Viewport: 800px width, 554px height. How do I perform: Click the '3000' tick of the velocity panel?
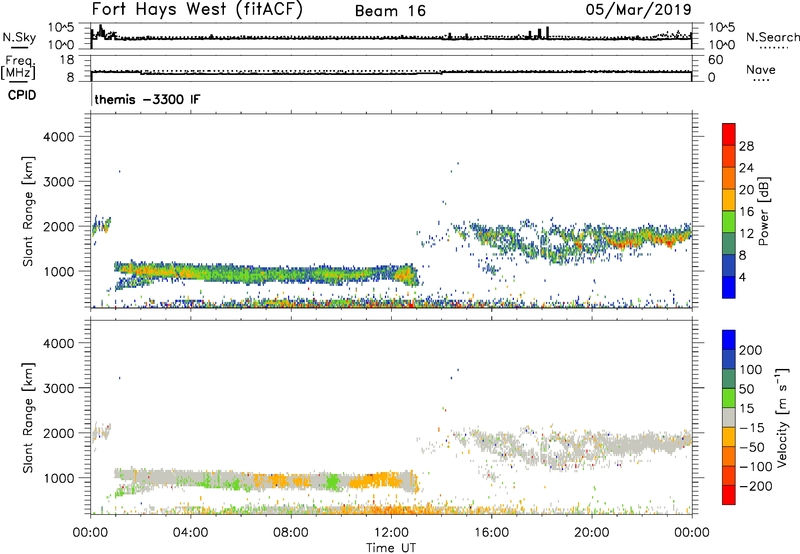point(59,388)
